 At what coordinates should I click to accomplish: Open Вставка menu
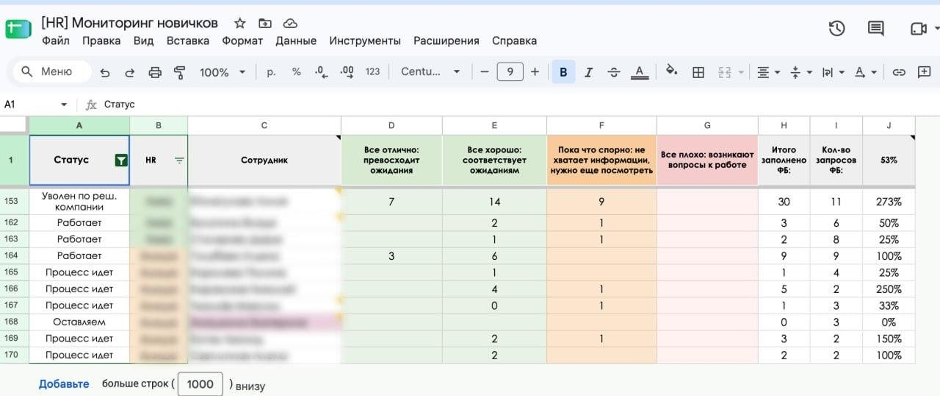[188, 41]
